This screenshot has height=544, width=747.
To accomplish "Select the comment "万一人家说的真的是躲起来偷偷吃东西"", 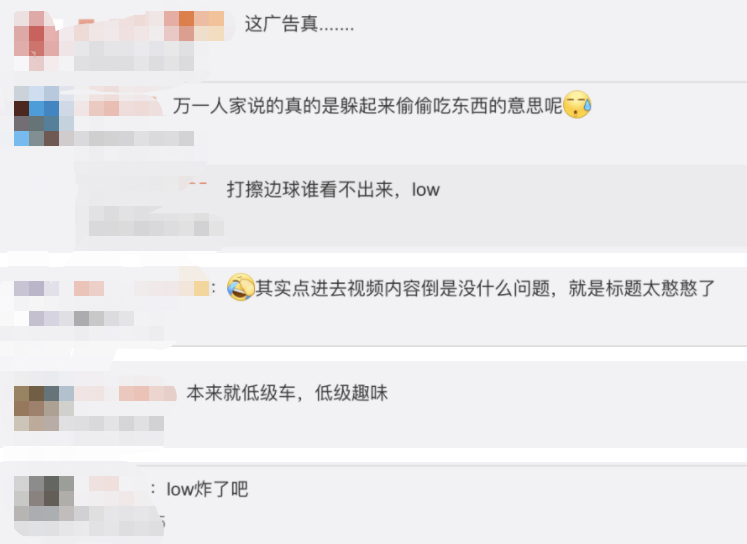I will (367, 105).
